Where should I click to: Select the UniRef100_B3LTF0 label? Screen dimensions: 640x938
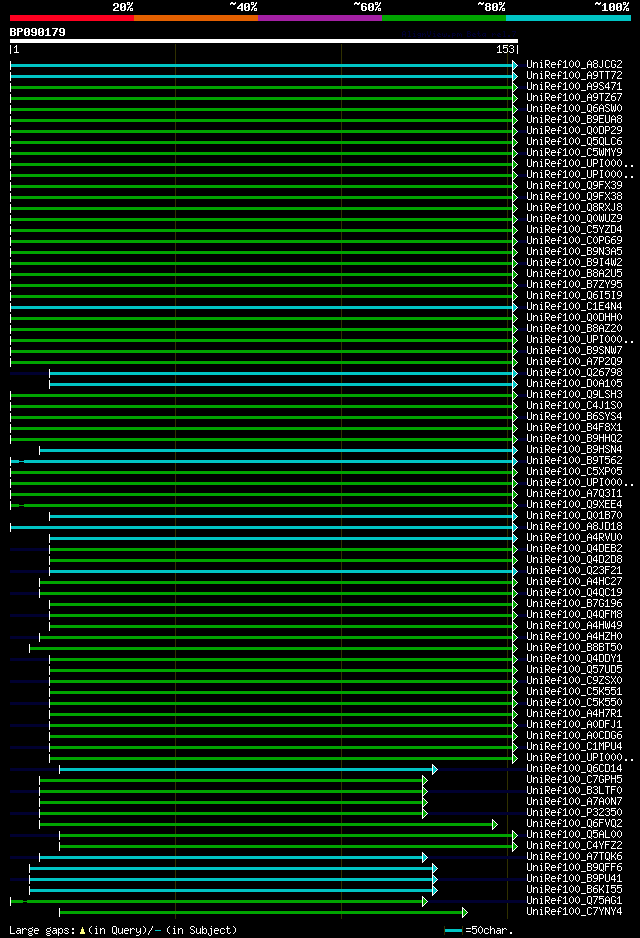574,791
